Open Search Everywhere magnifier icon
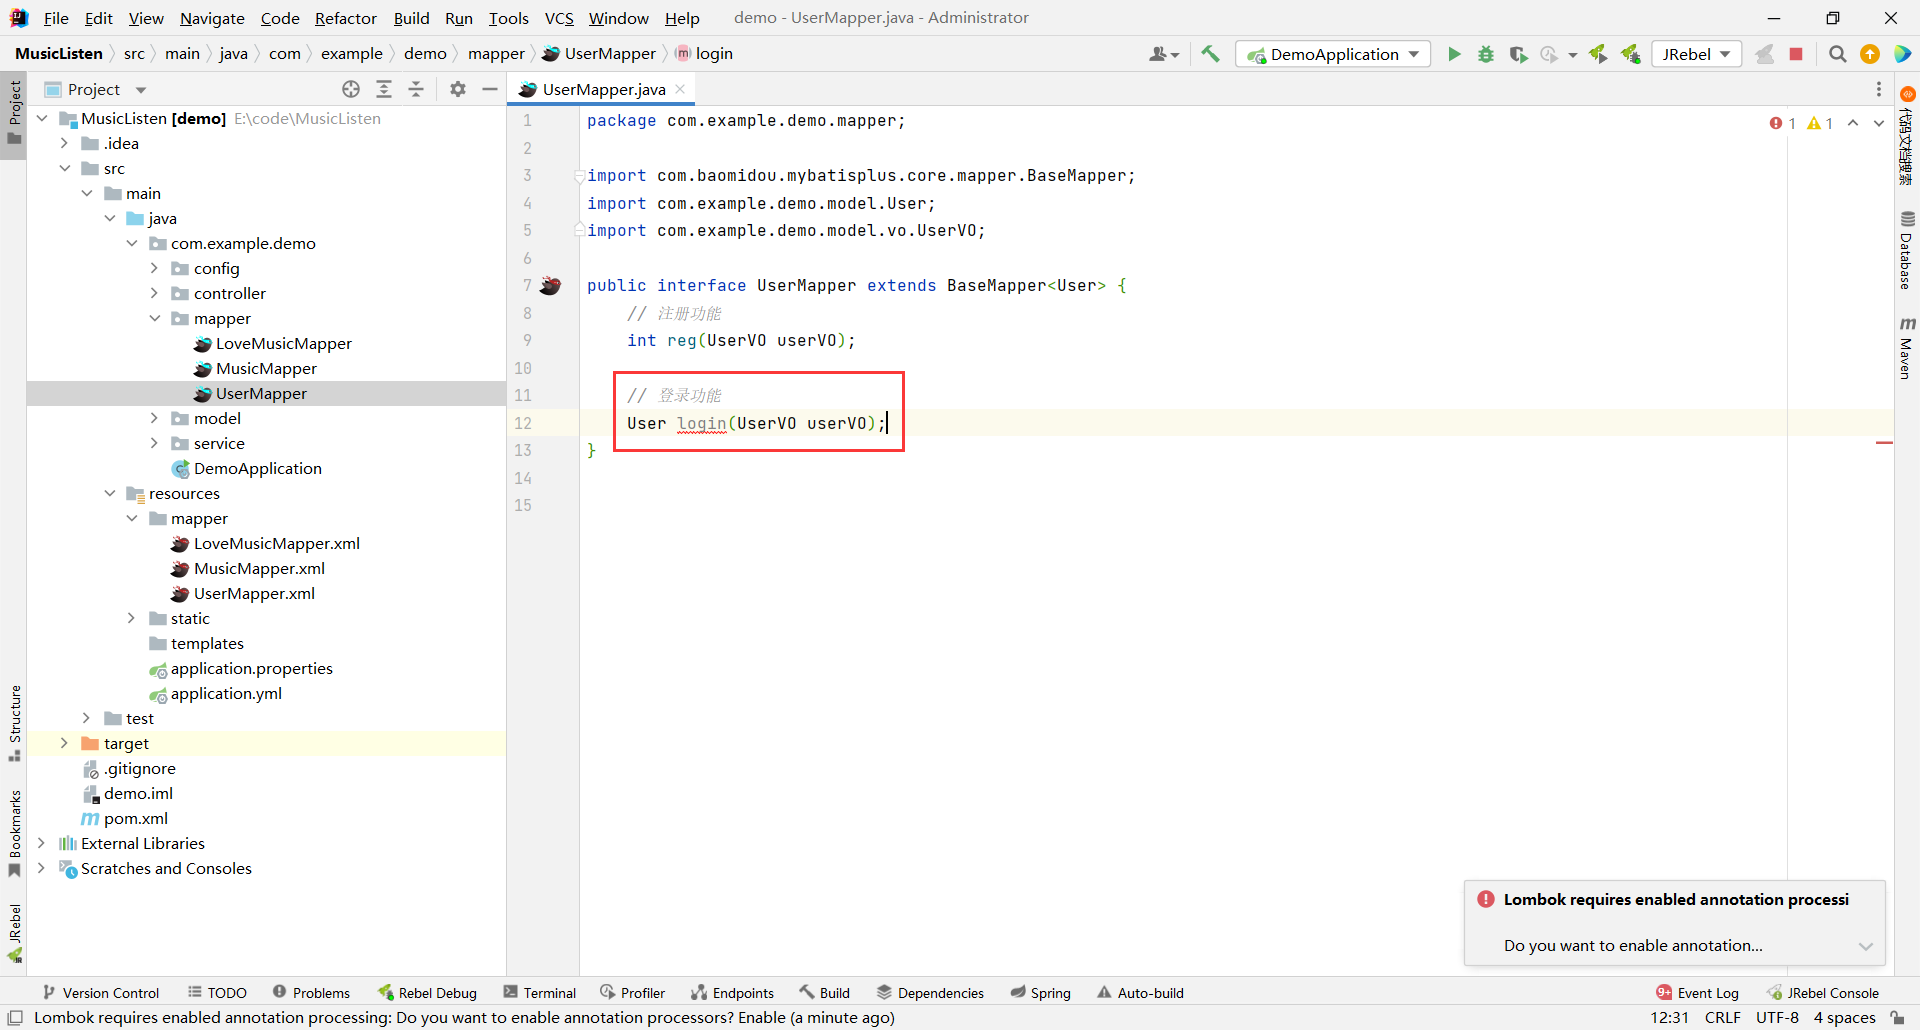Image resolution: width=1920 pixels, height=1030 pixels. [x=1837, y=54]
